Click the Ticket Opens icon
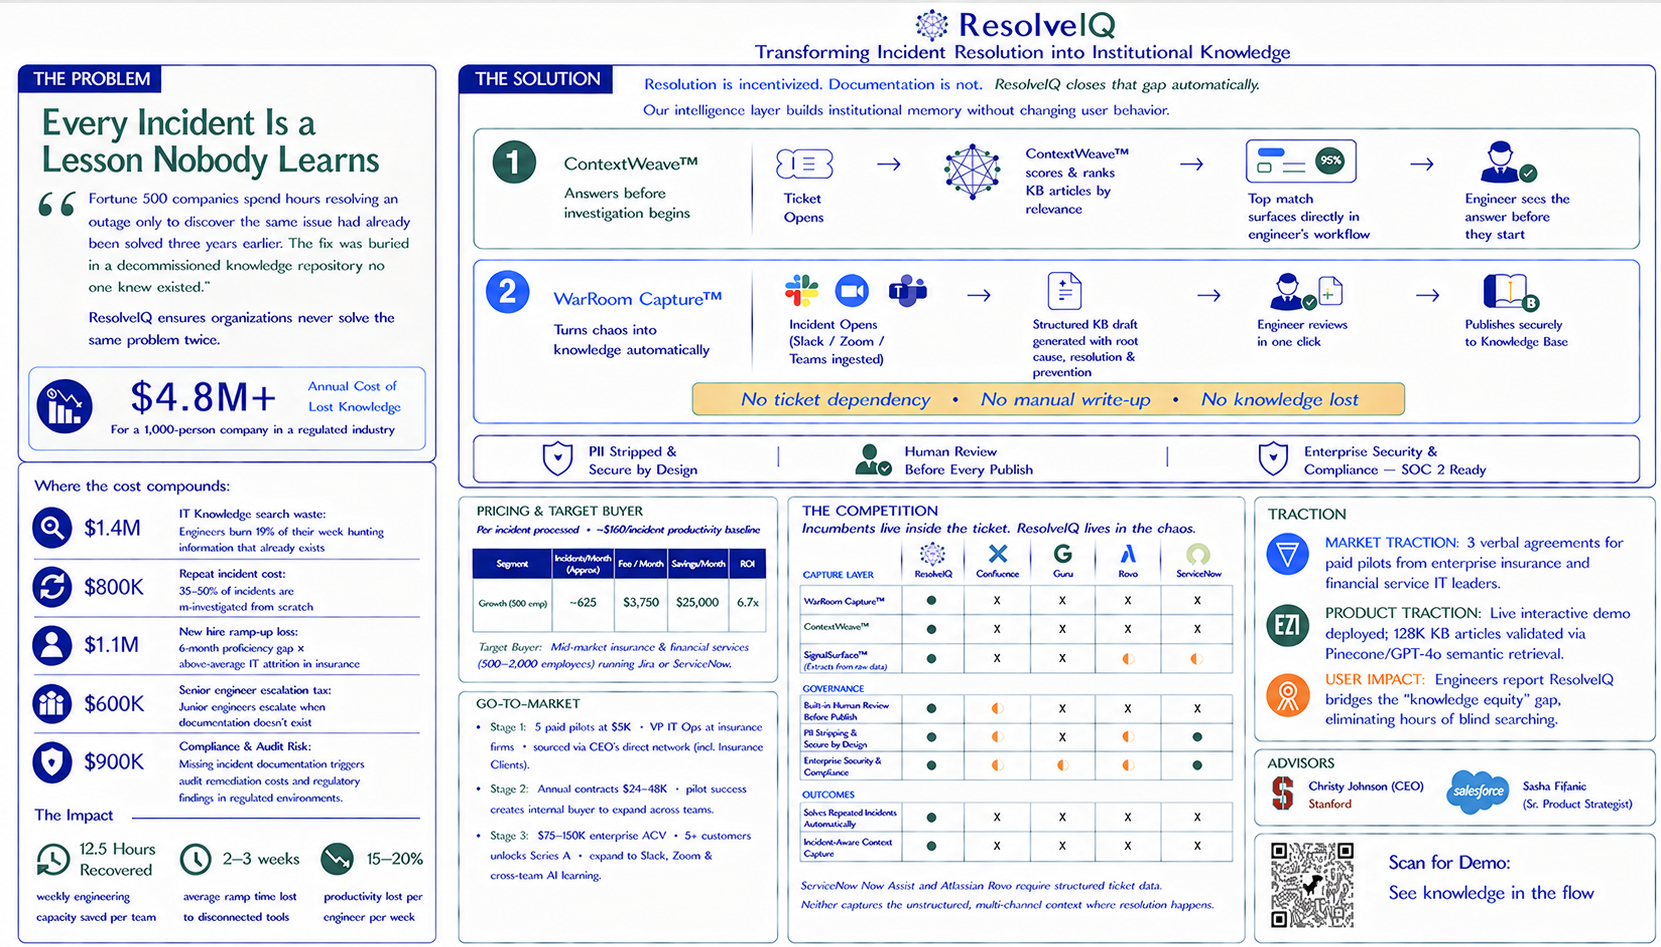The width and height of the screenshot is (1661, 947). pyautogui.click(x=804, y=164)
